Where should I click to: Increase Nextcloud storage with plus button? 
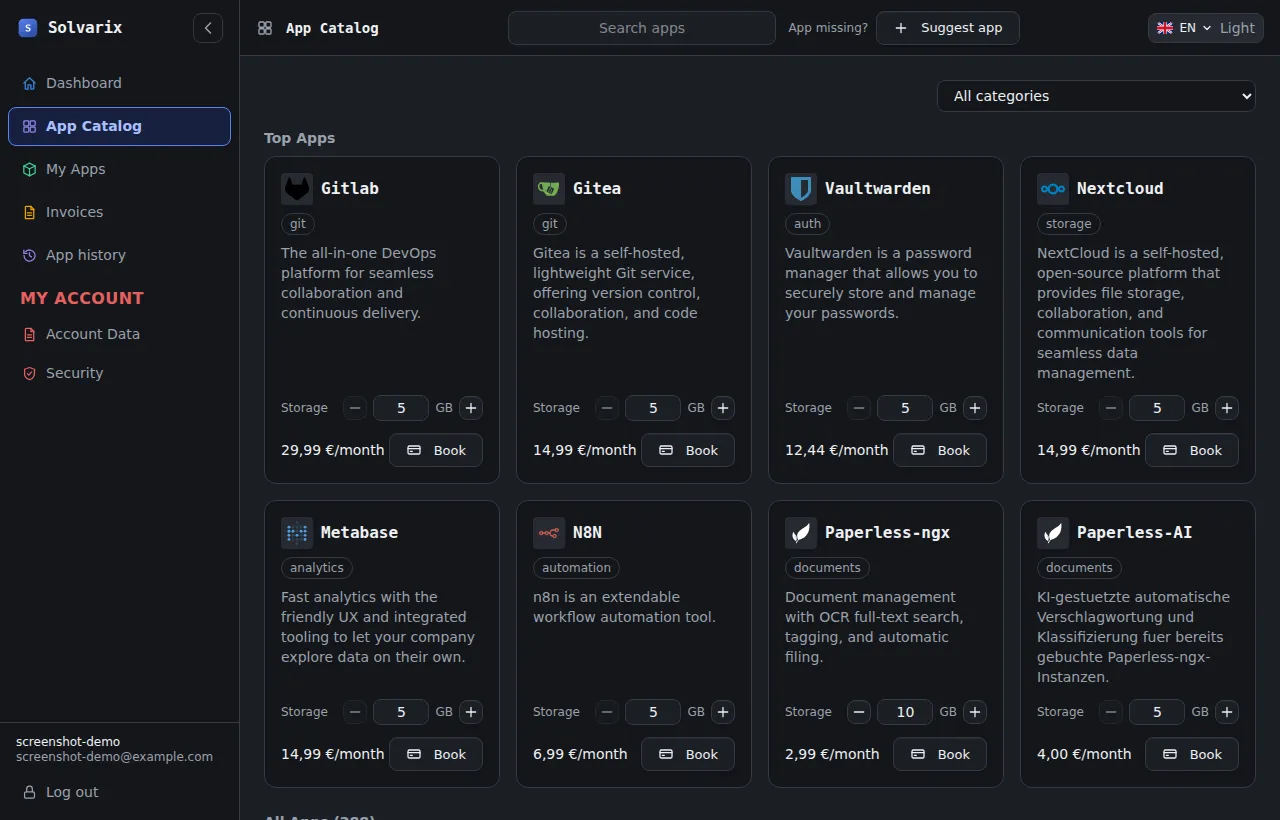pos(1227,408)
